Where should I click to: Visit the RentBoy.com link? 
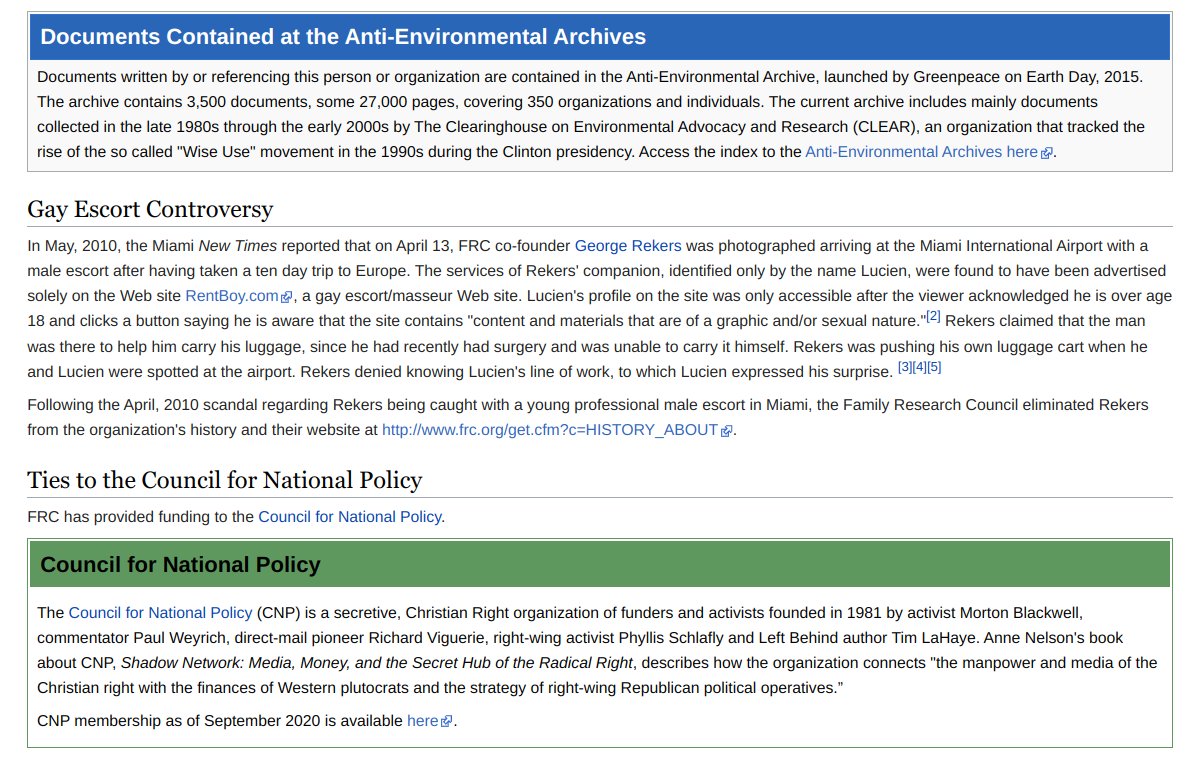pyautogui.click(x=232, y=296)
